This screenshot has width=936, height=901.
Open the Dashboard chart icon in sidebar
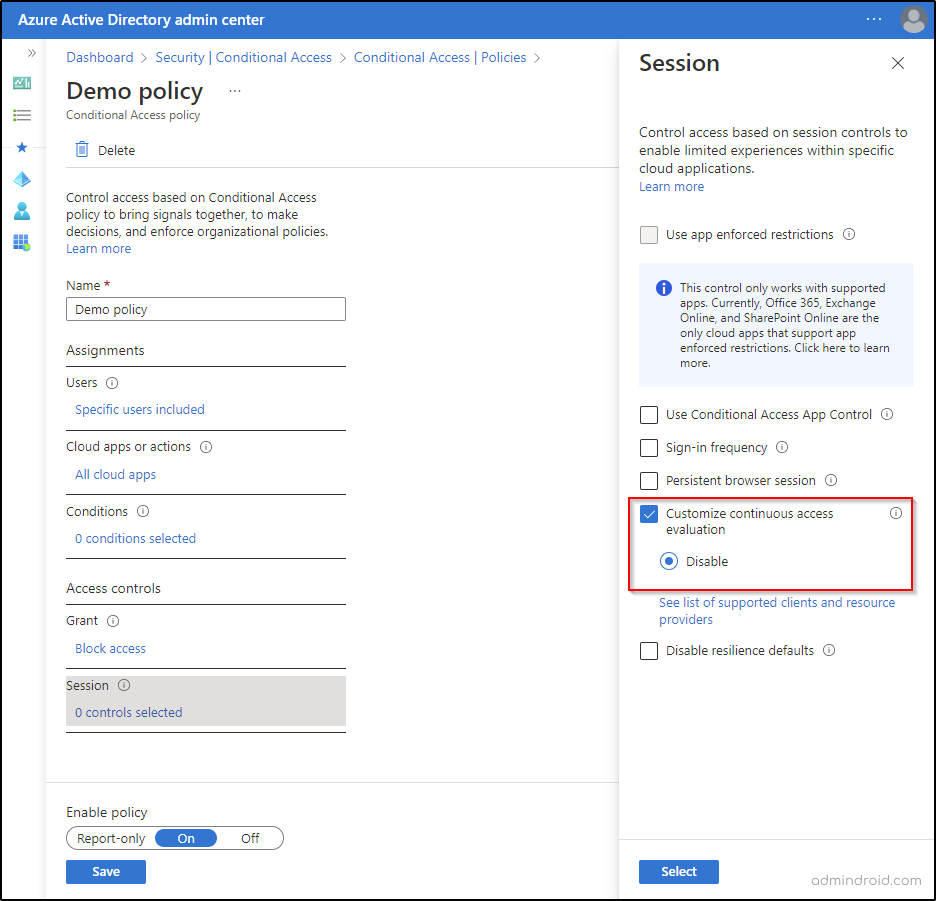(22, 83)
